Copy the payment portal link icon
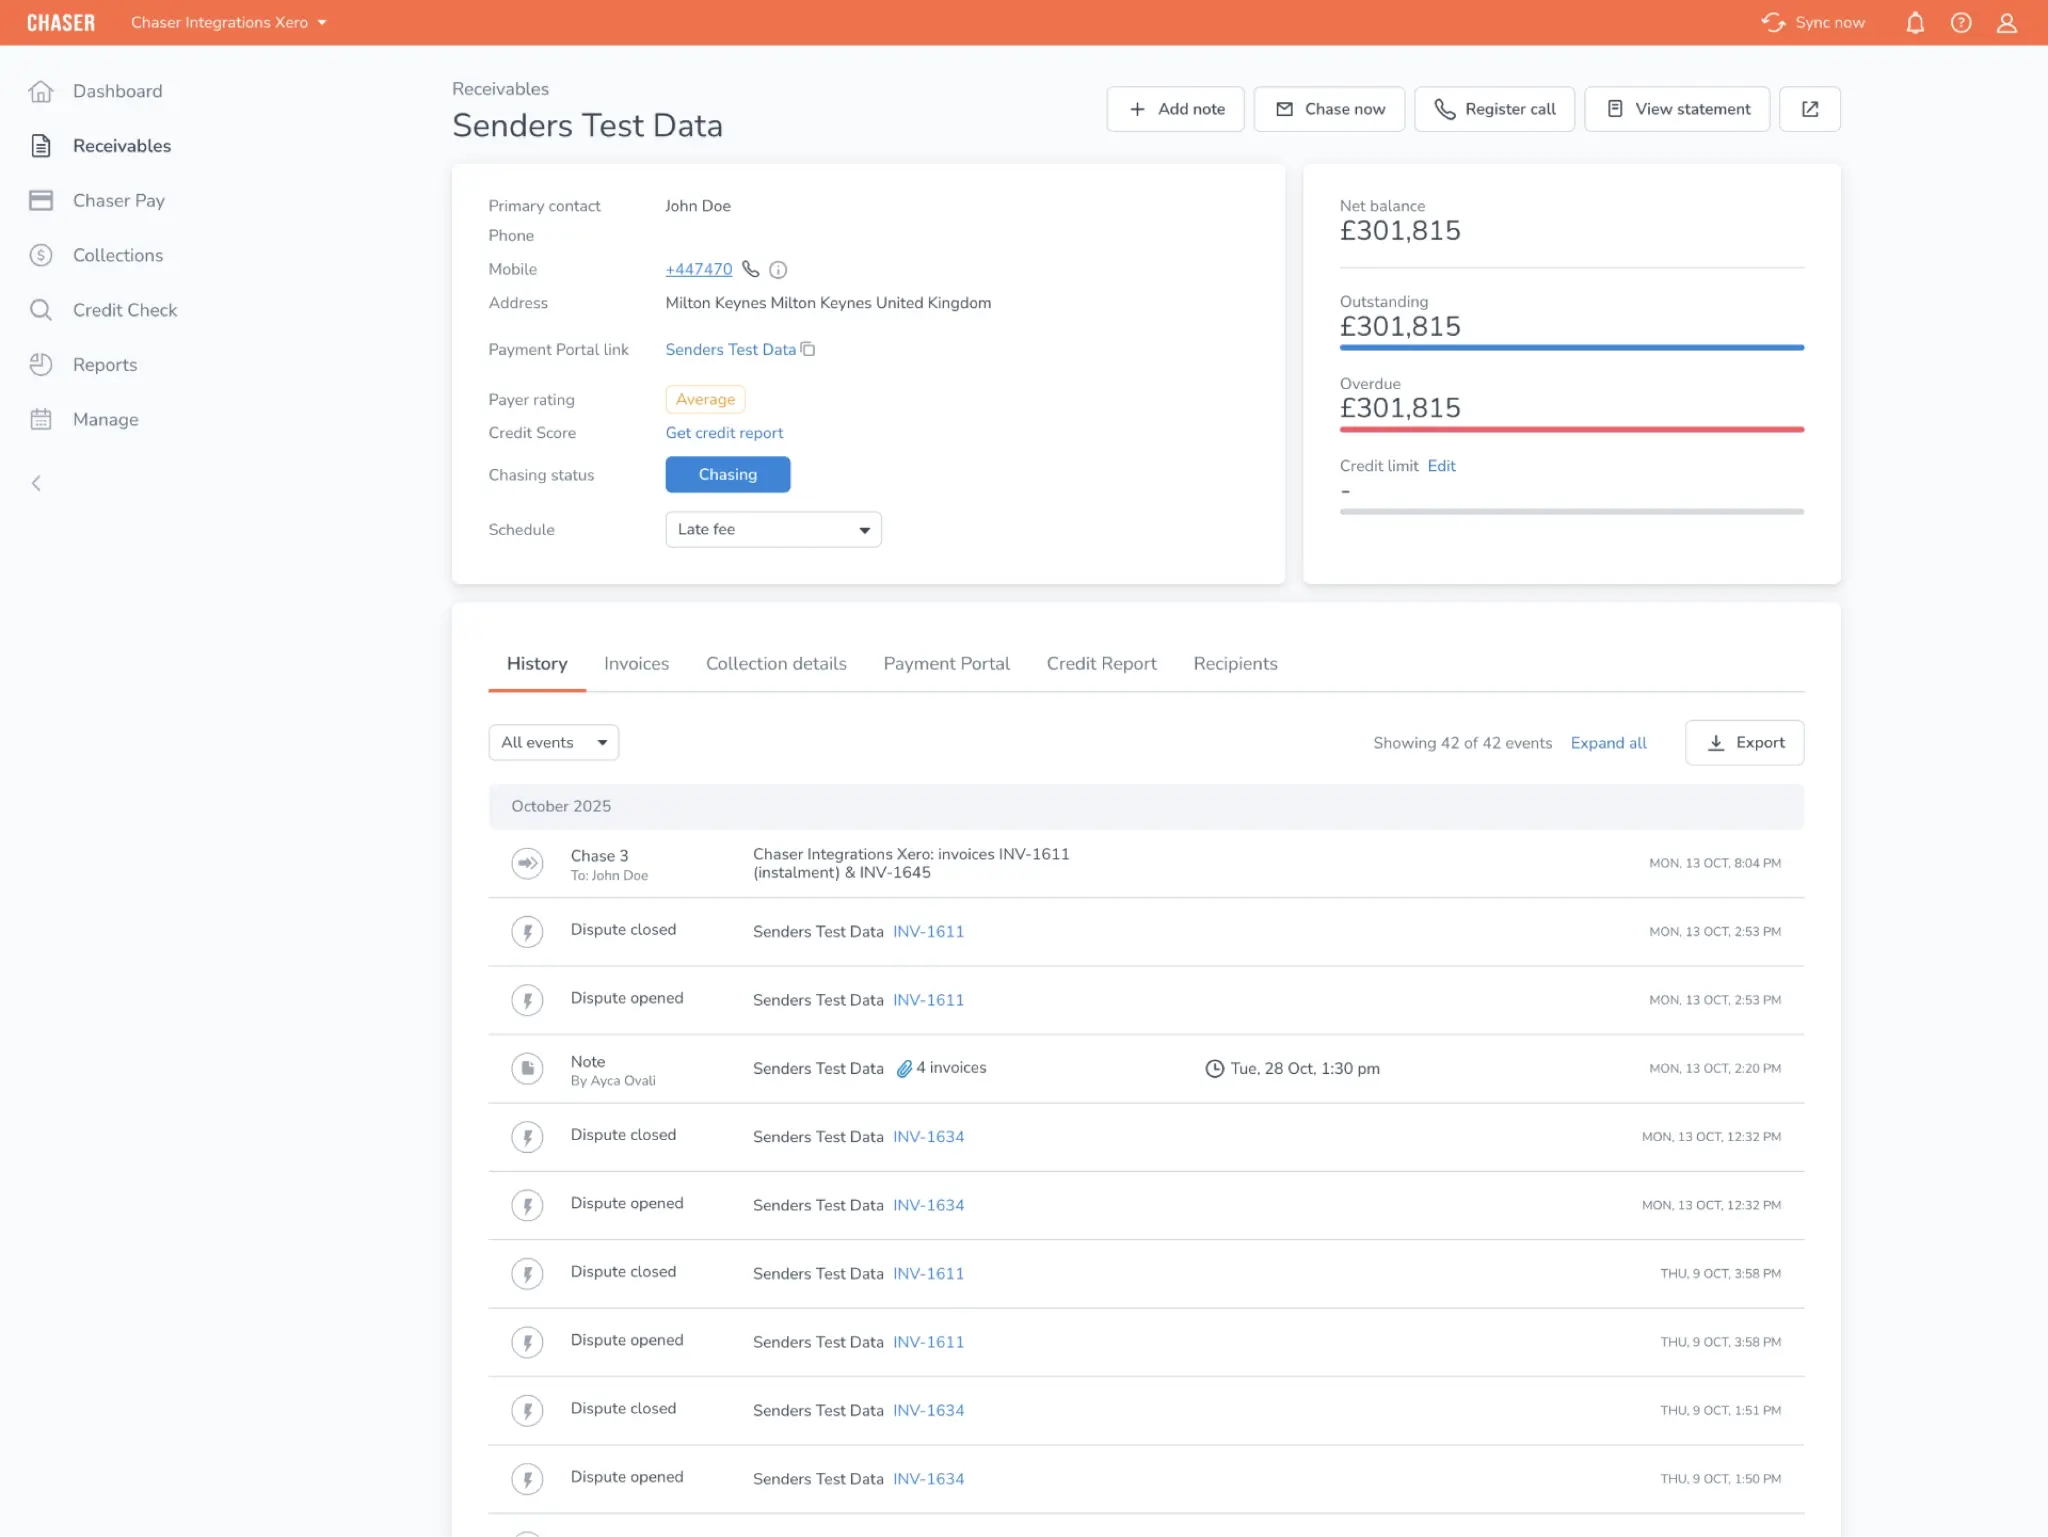This screenshot has height=1537, width=2048. tap(808, 349)
